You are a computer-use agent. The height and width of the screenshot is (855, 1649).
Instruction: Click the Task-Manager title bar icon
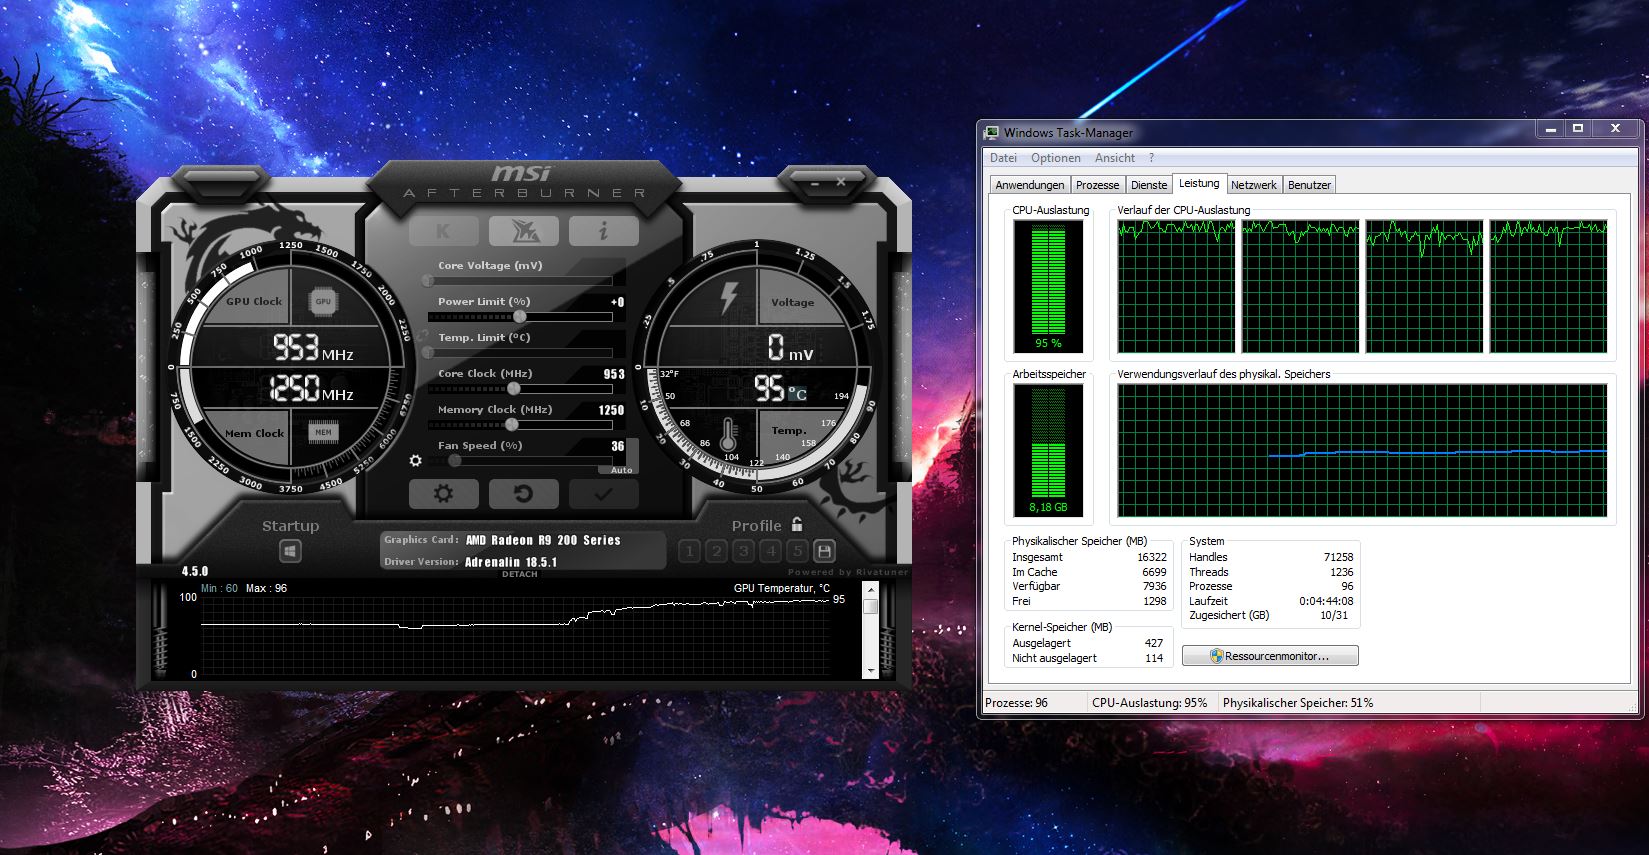992,132
